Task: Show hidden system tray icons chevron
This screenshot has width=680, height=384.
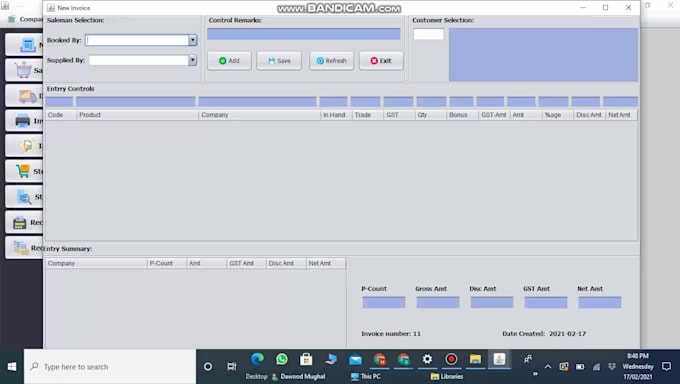Action: (548, 367)
